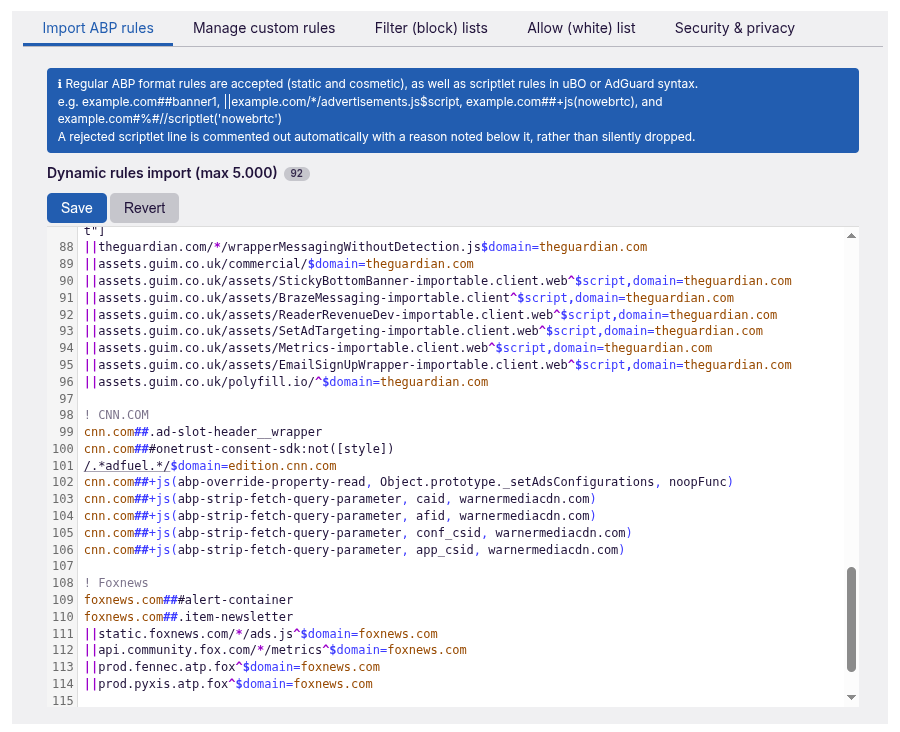Click the EmailSignUpWrapper rule line

pos(438,365)
